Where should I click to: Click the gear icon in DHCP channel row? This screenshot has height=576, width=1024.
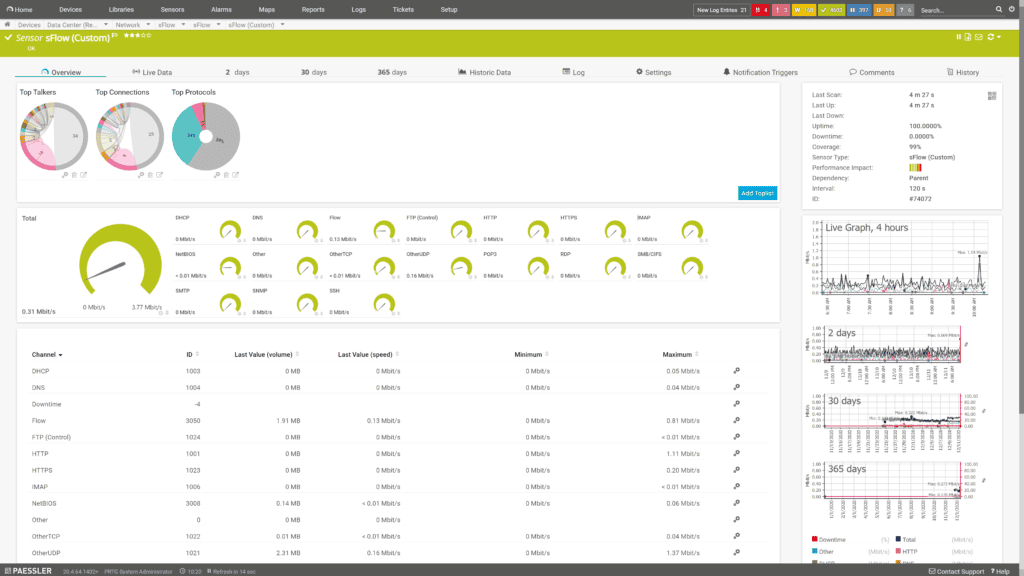click(x=737, y=371)
